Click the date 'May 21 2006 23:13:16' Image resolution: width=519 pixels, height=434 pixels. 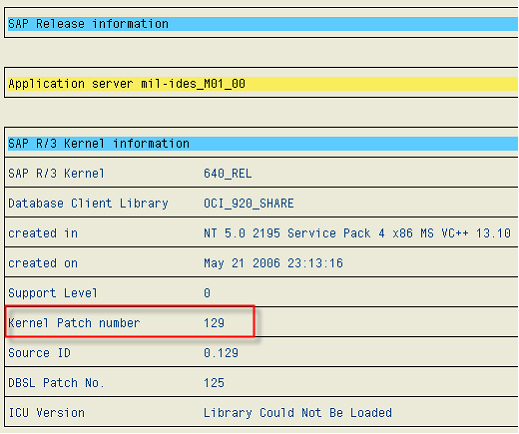coord(273,263)
